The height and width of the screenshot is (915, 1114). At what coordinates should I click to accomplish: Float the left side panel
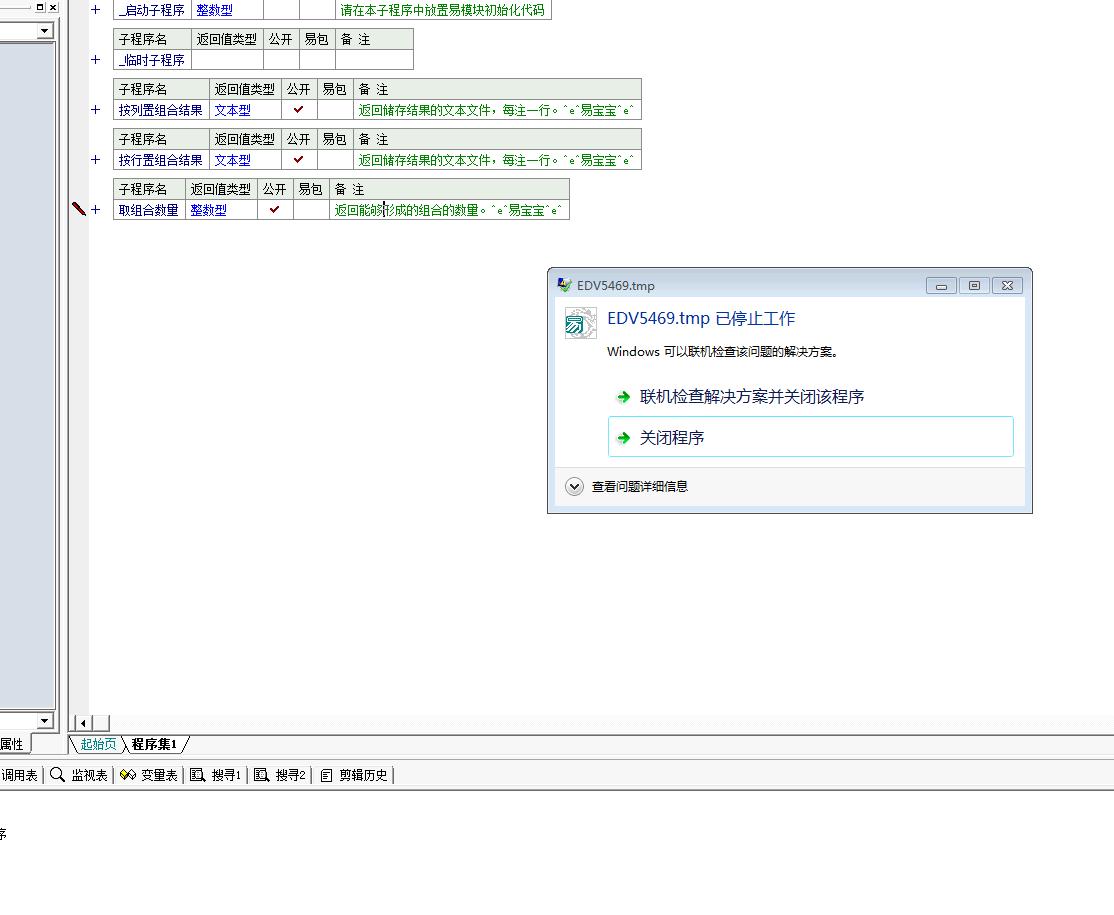click(40, 7)
